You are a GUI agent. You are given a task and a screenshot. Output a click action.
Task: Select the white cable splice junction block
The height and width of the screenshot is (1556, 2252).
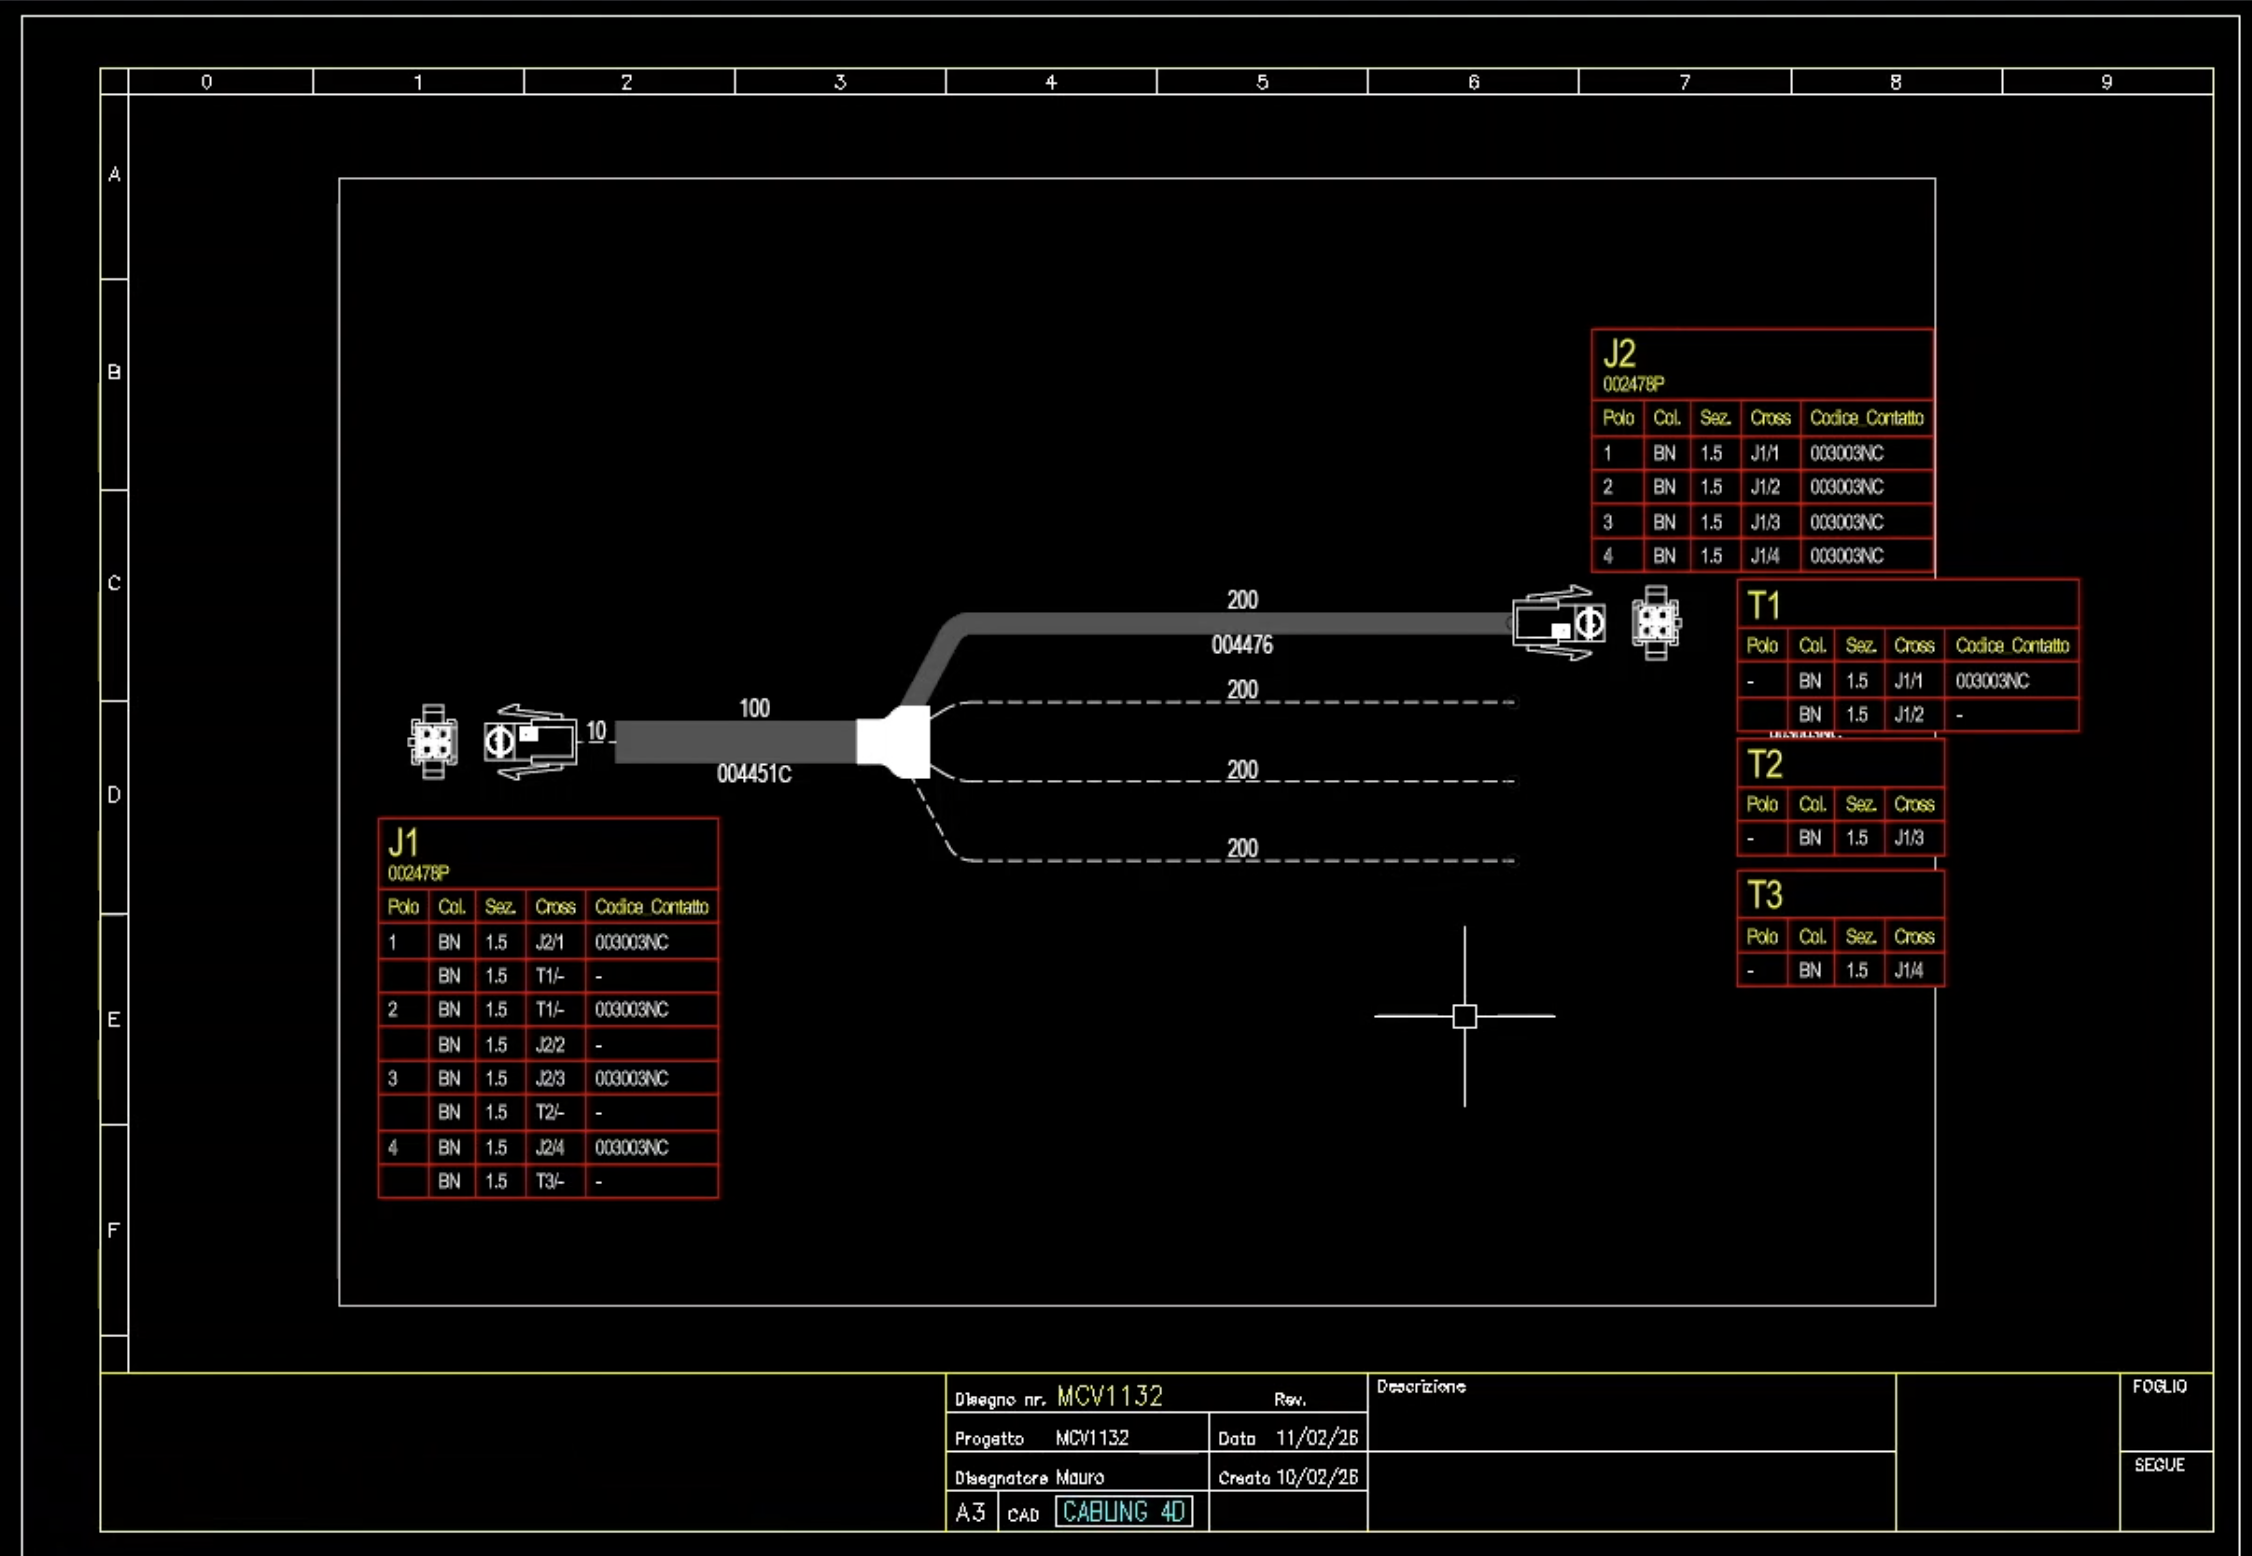pos(895,741)
